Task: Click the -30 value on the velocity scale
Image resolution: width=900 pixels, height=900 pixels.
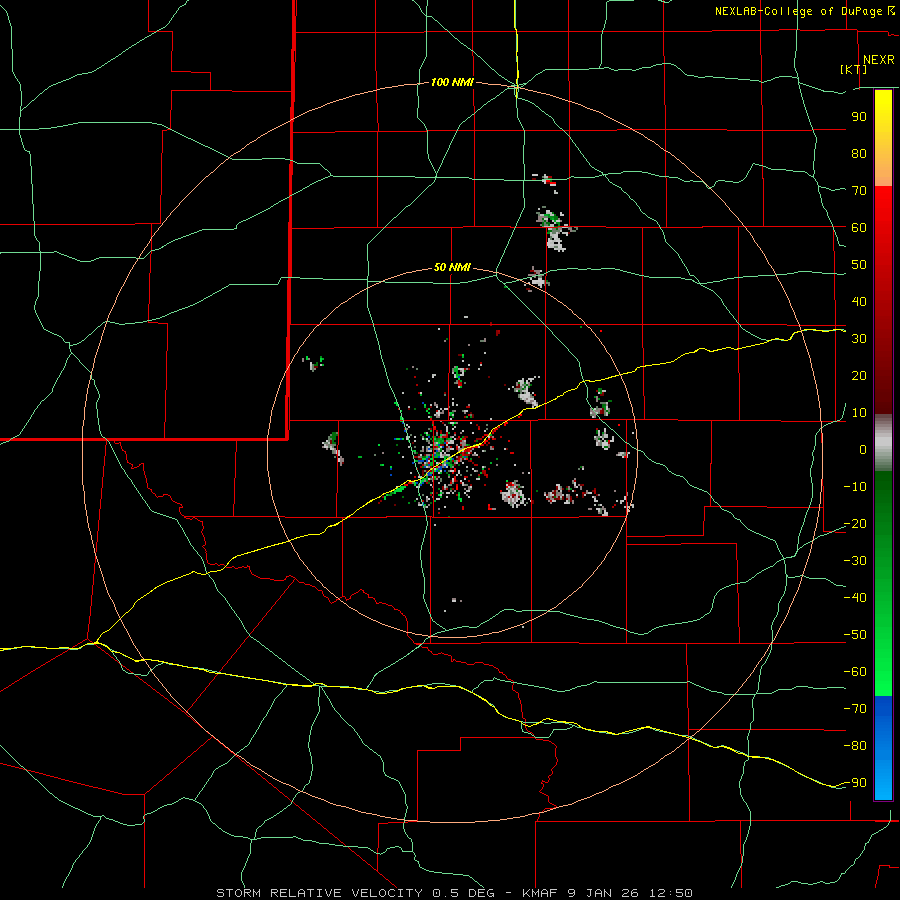Action: (x=855, y=561)
